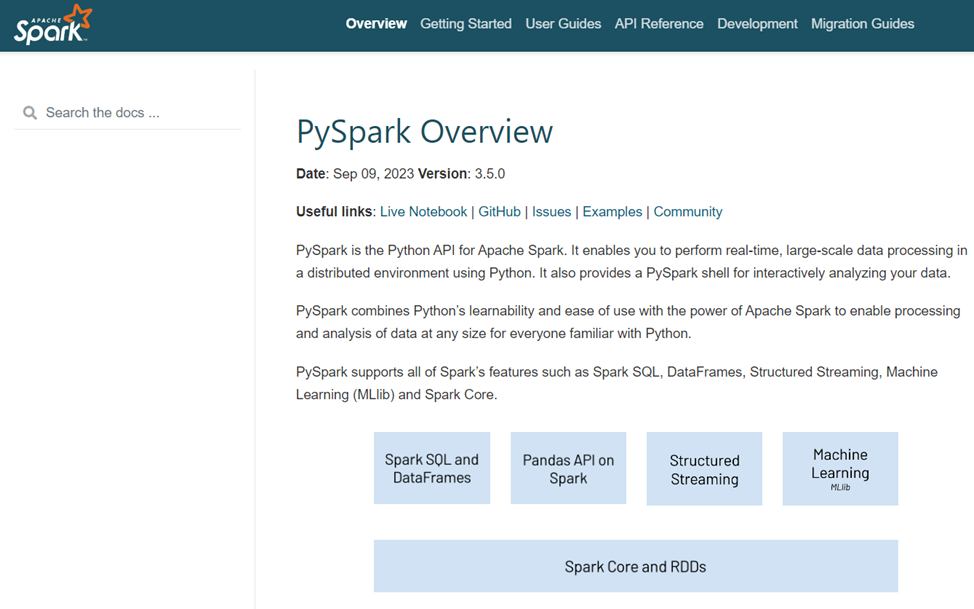Click the Spark Core and RDDs box

pyautogui.click(x=635, y=566)
